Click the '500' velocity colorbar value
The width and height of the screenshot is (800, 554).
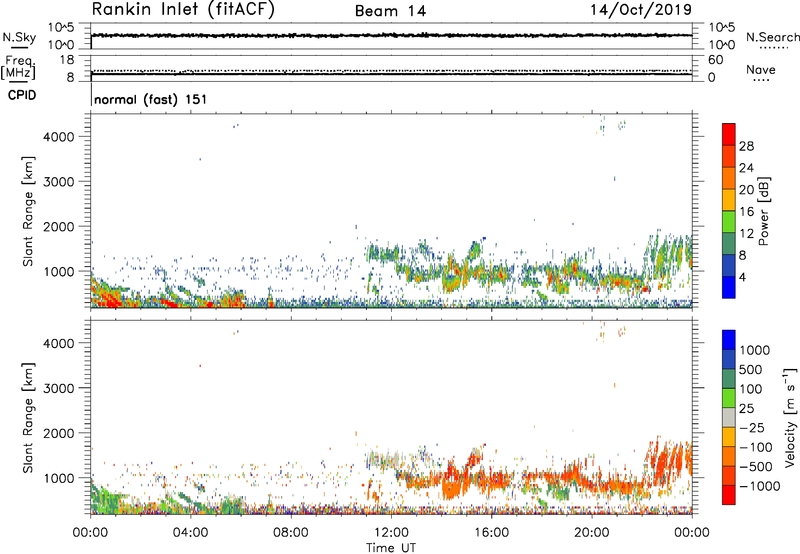point(751,370)
